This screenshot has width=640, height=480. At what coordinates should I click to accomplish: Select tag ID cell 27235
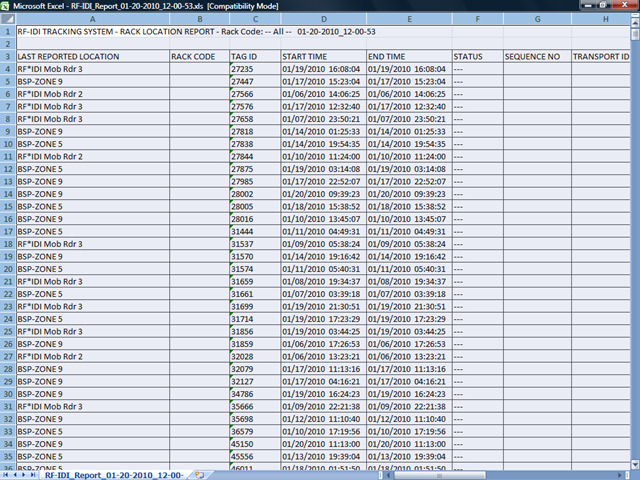(x=255, y=69)
